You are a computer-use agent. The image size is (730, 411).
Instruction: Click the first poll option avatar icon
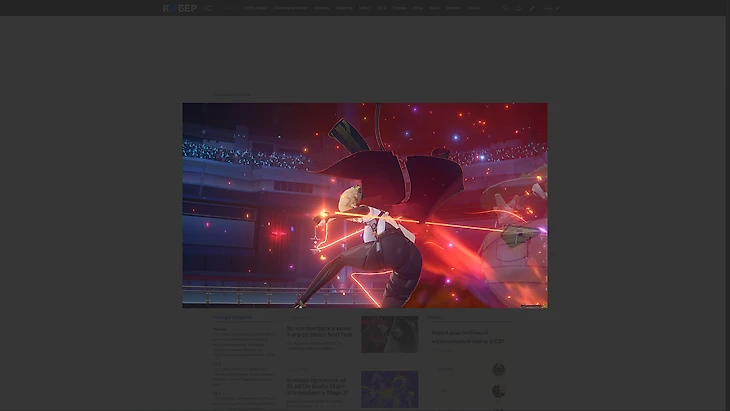(498, 370)
